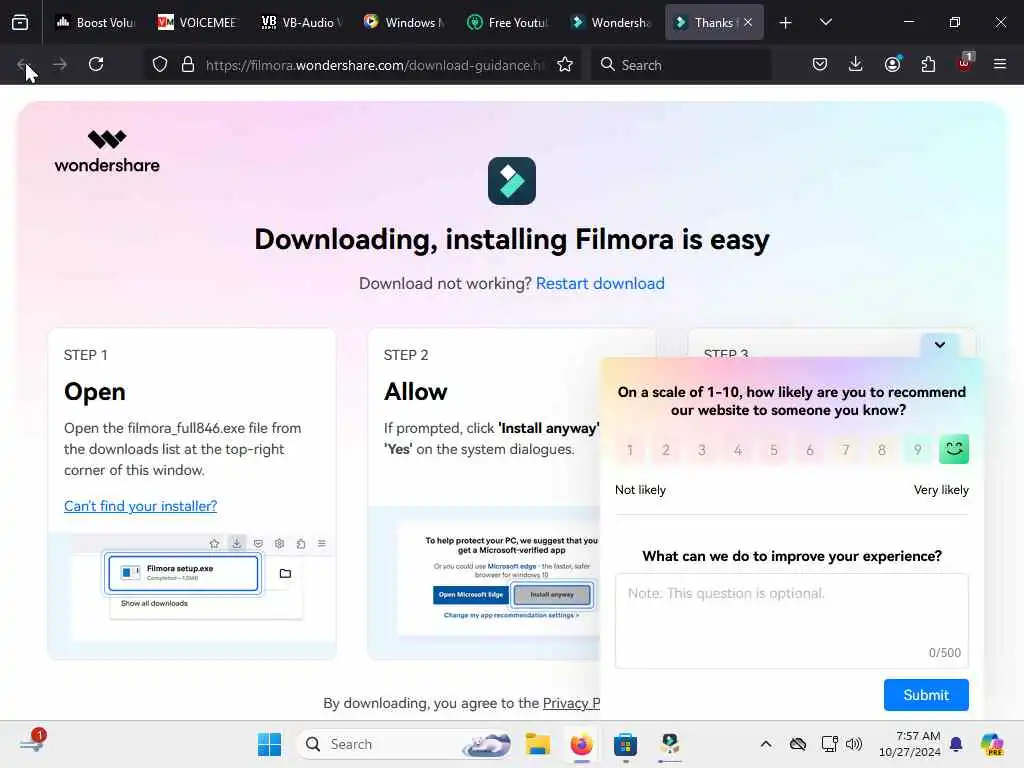Screen dimensions: 1024x768
Task: Open Windows Start menu
Action: [269, 744]
